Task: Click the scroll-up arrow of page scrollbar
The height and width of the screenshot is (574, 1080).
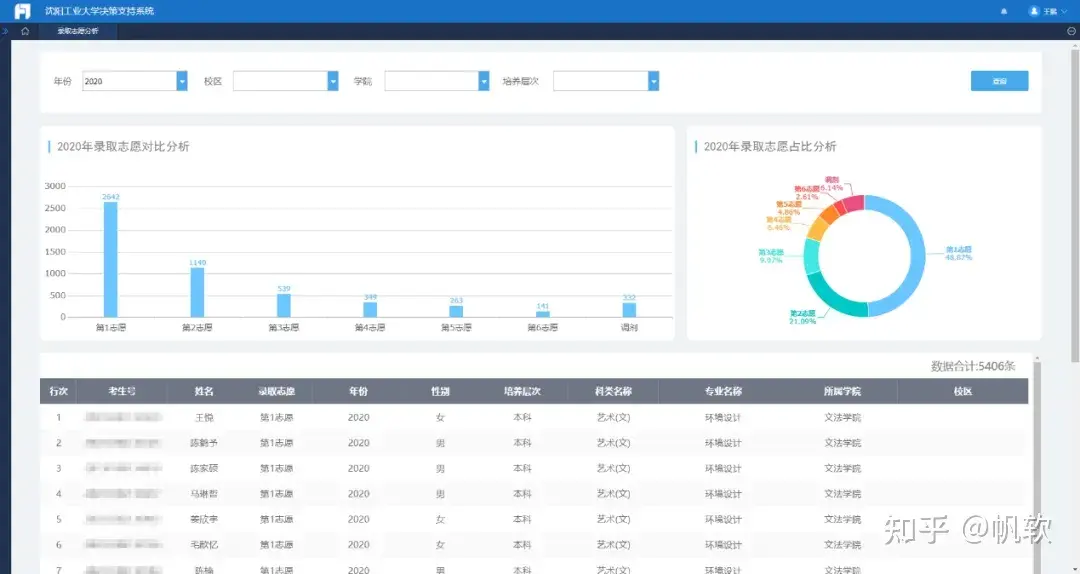Action: pyautogui.click(x=1075, y=44)
